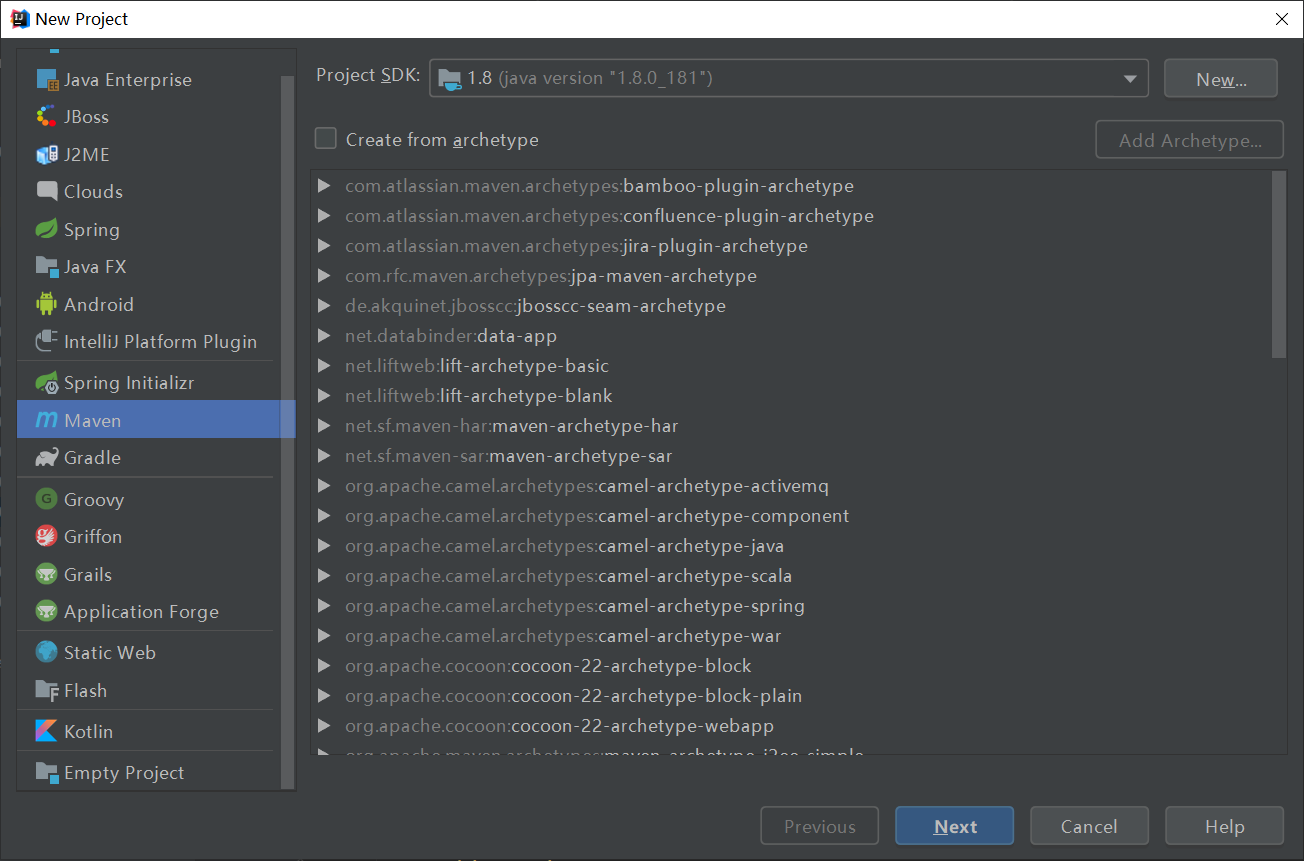Expand the lift-archetype-basic entry
The width and height of the screenshot is (1304, 861).
[x=323, y=366]
